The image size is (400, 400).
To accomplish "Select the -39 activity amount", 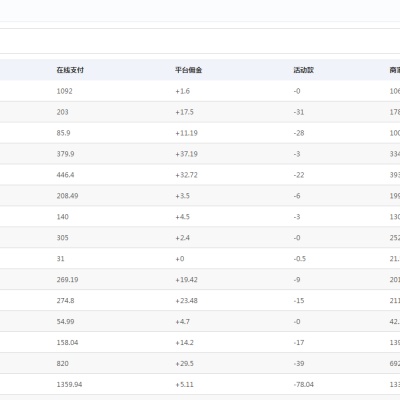I will coord(299,364).
